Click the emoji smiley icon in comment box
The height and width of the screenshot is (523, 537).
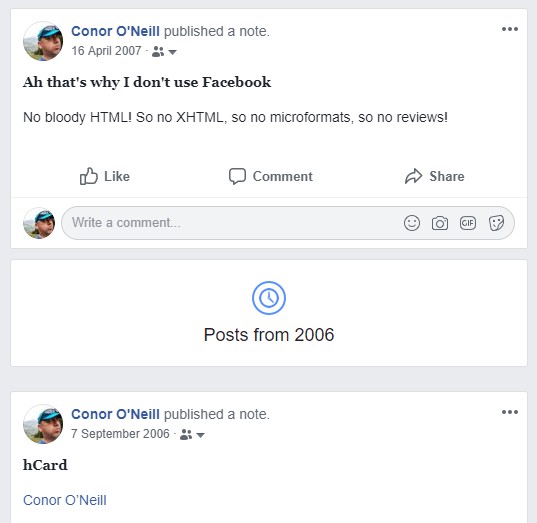[412, 223]
